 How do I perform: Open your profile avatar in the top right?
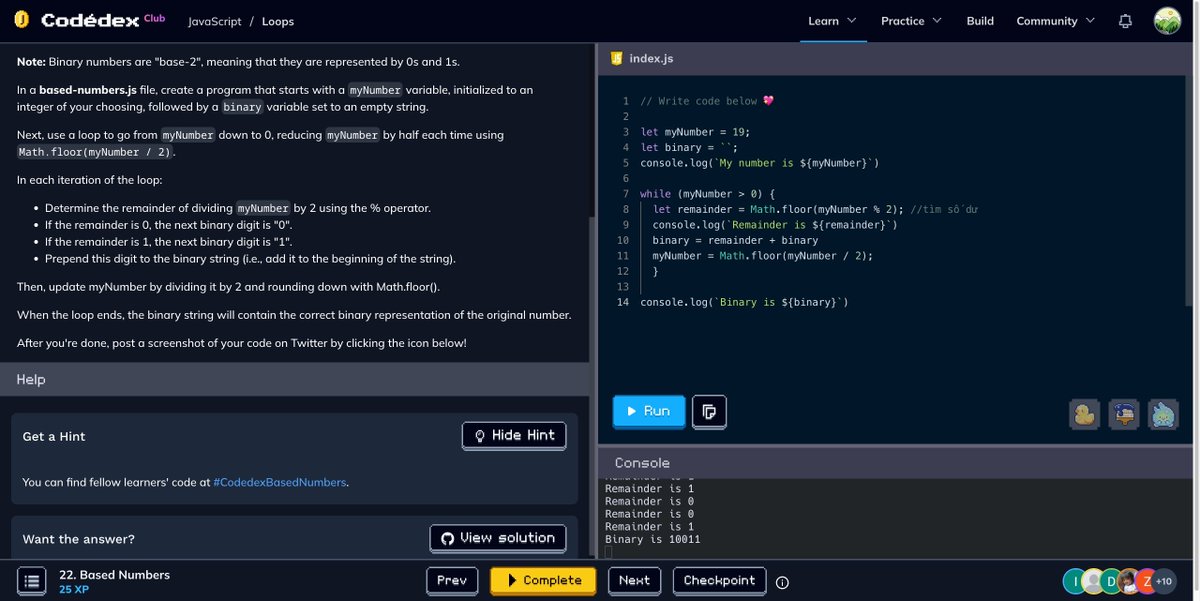click(x=1167, y=19)
